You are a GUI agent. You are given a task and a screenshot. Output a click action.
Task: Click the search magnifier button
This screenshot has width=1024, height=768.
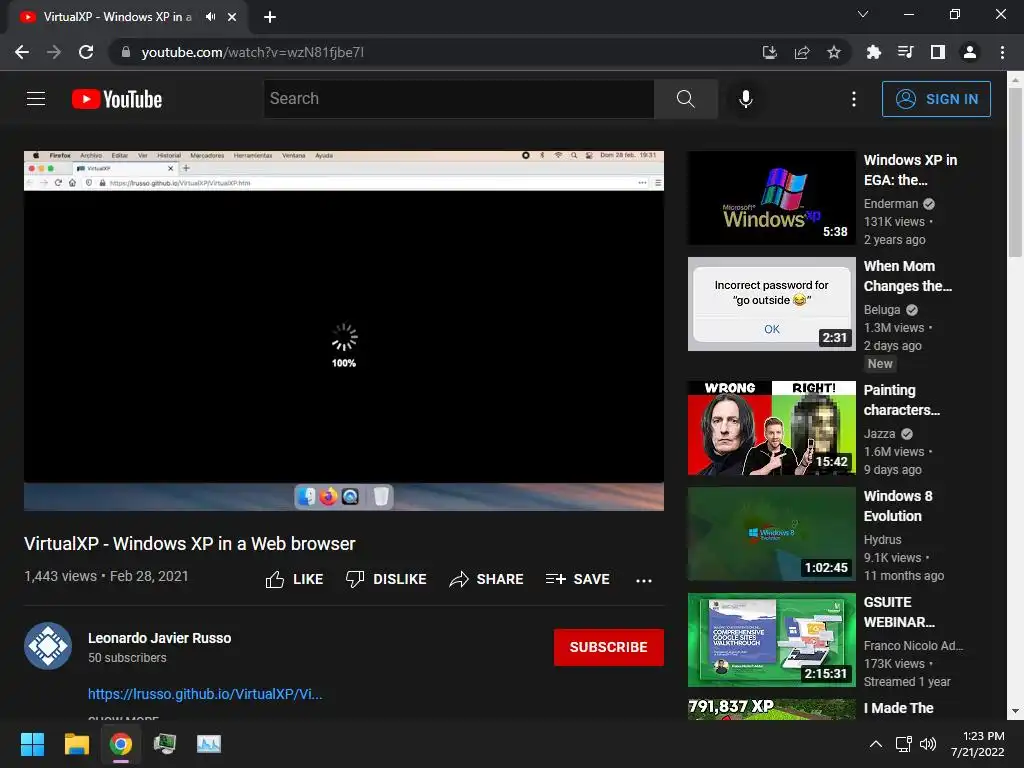pos(685,99)
